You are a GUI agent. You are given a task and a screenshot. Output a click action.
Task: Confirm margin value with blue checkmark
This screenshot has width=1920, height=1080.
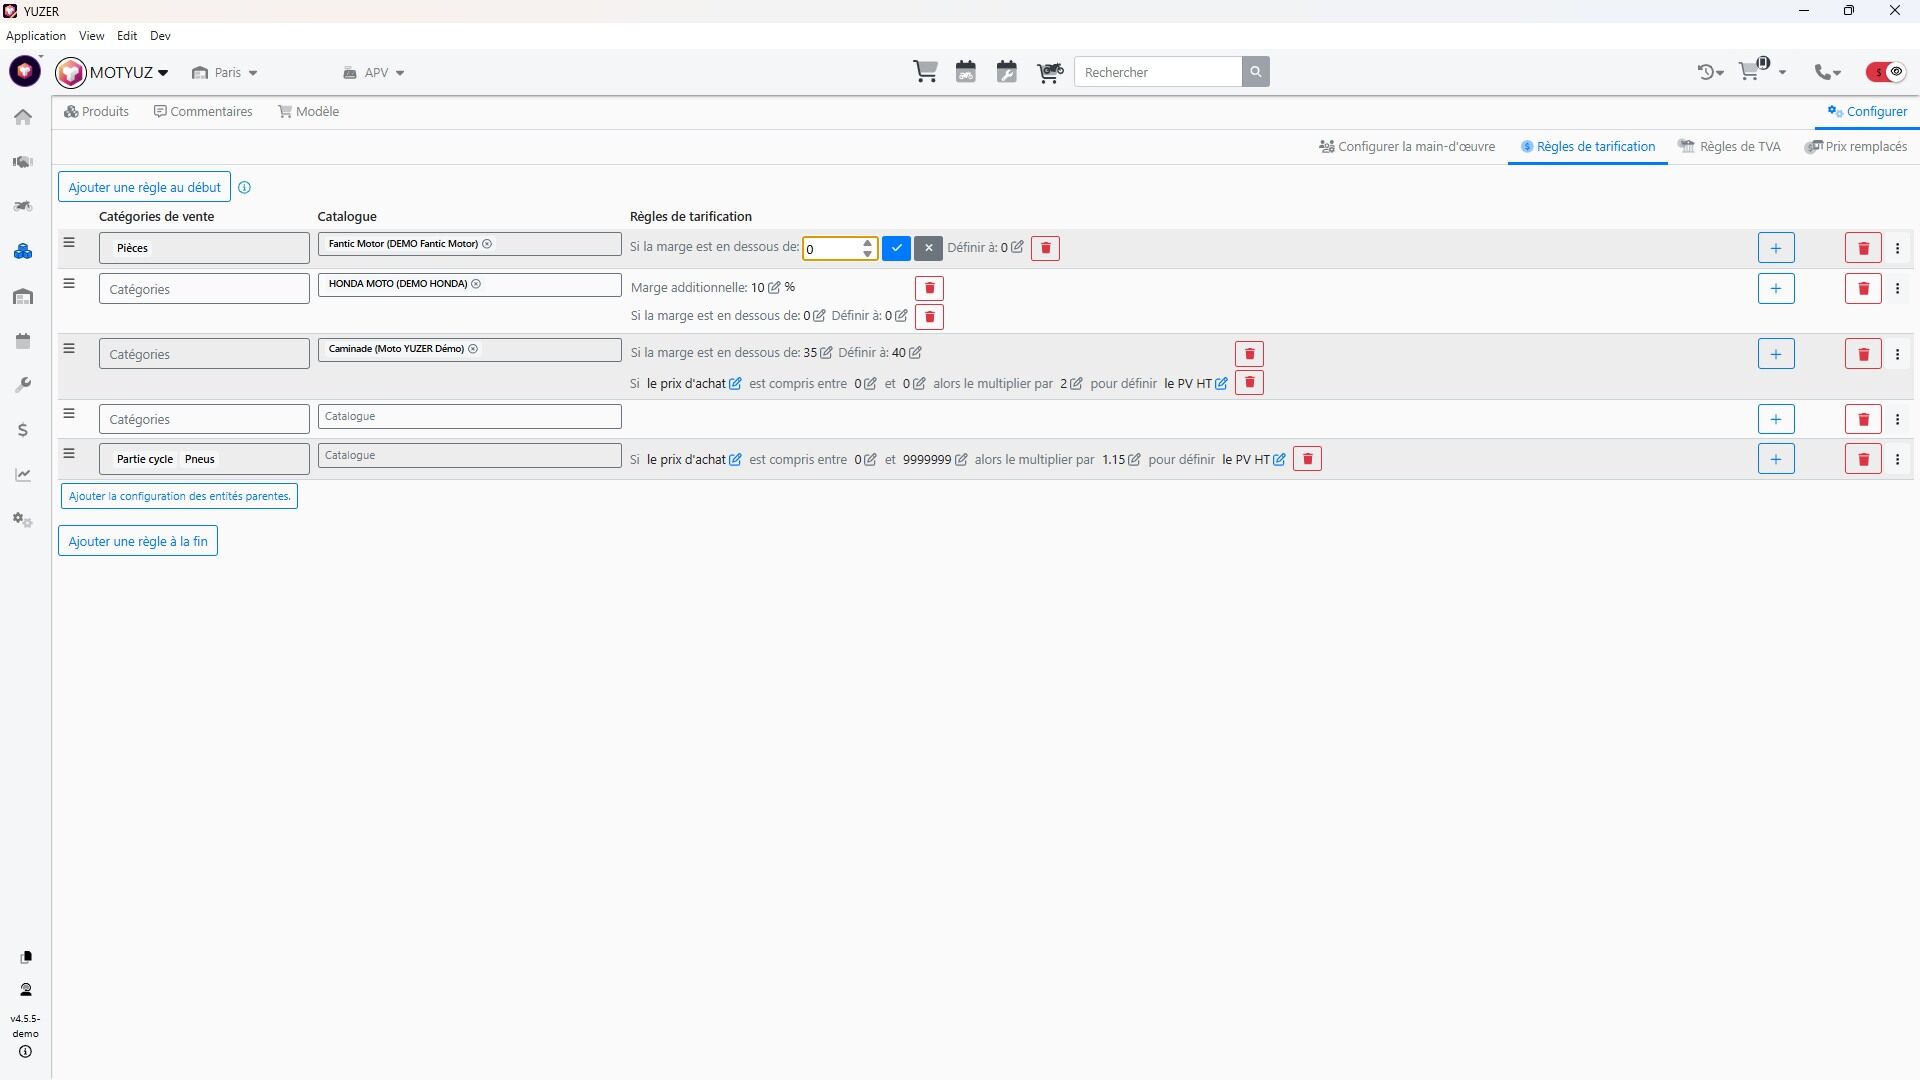(x=896, y=248)
